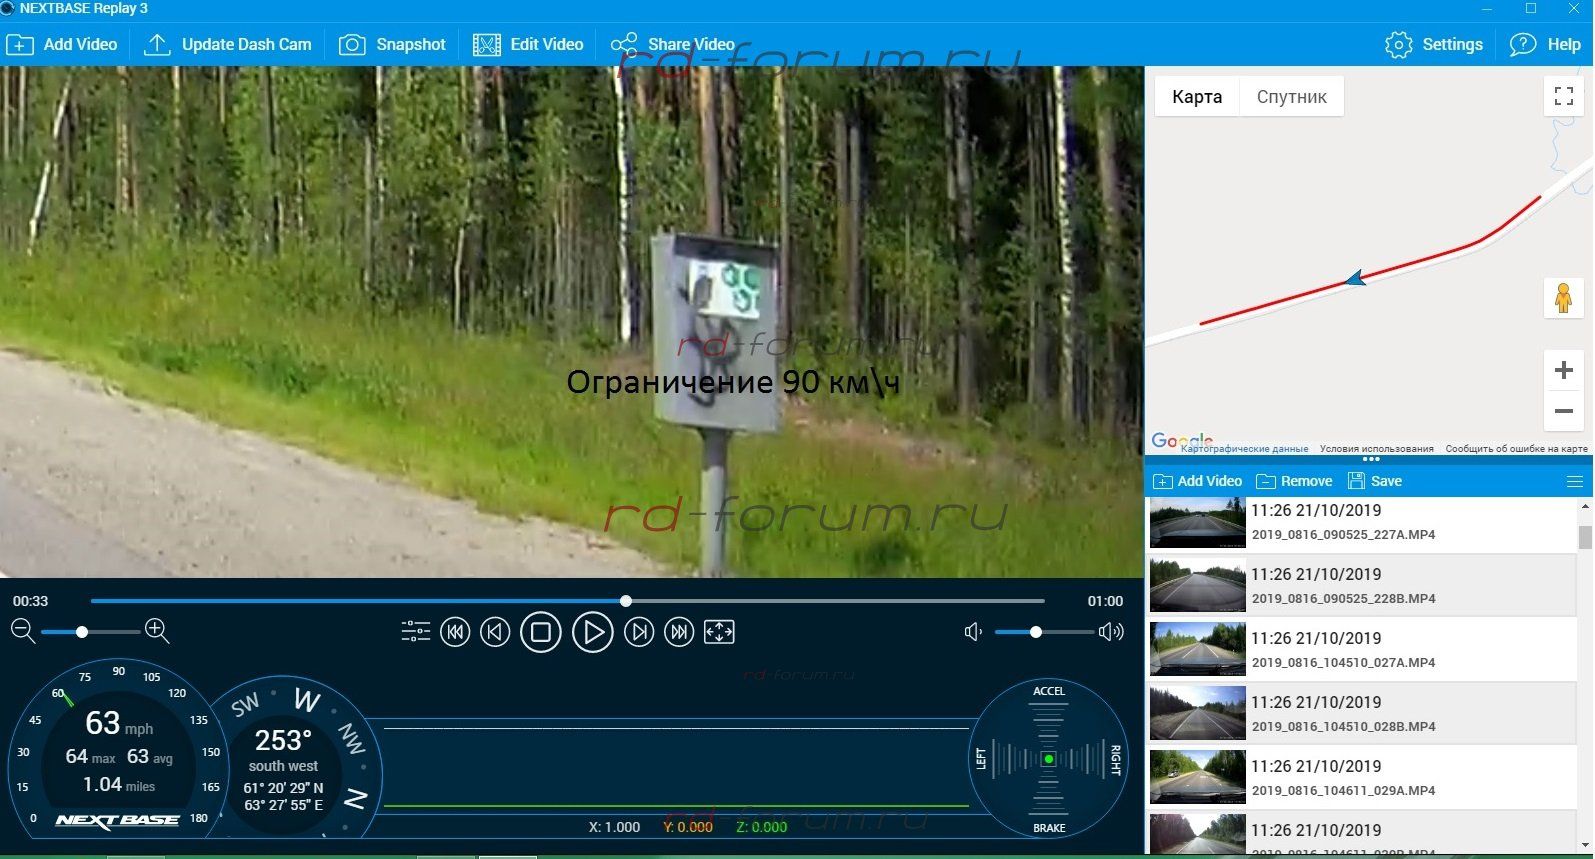Zoom out on the map

click(x=1564, y=411)
